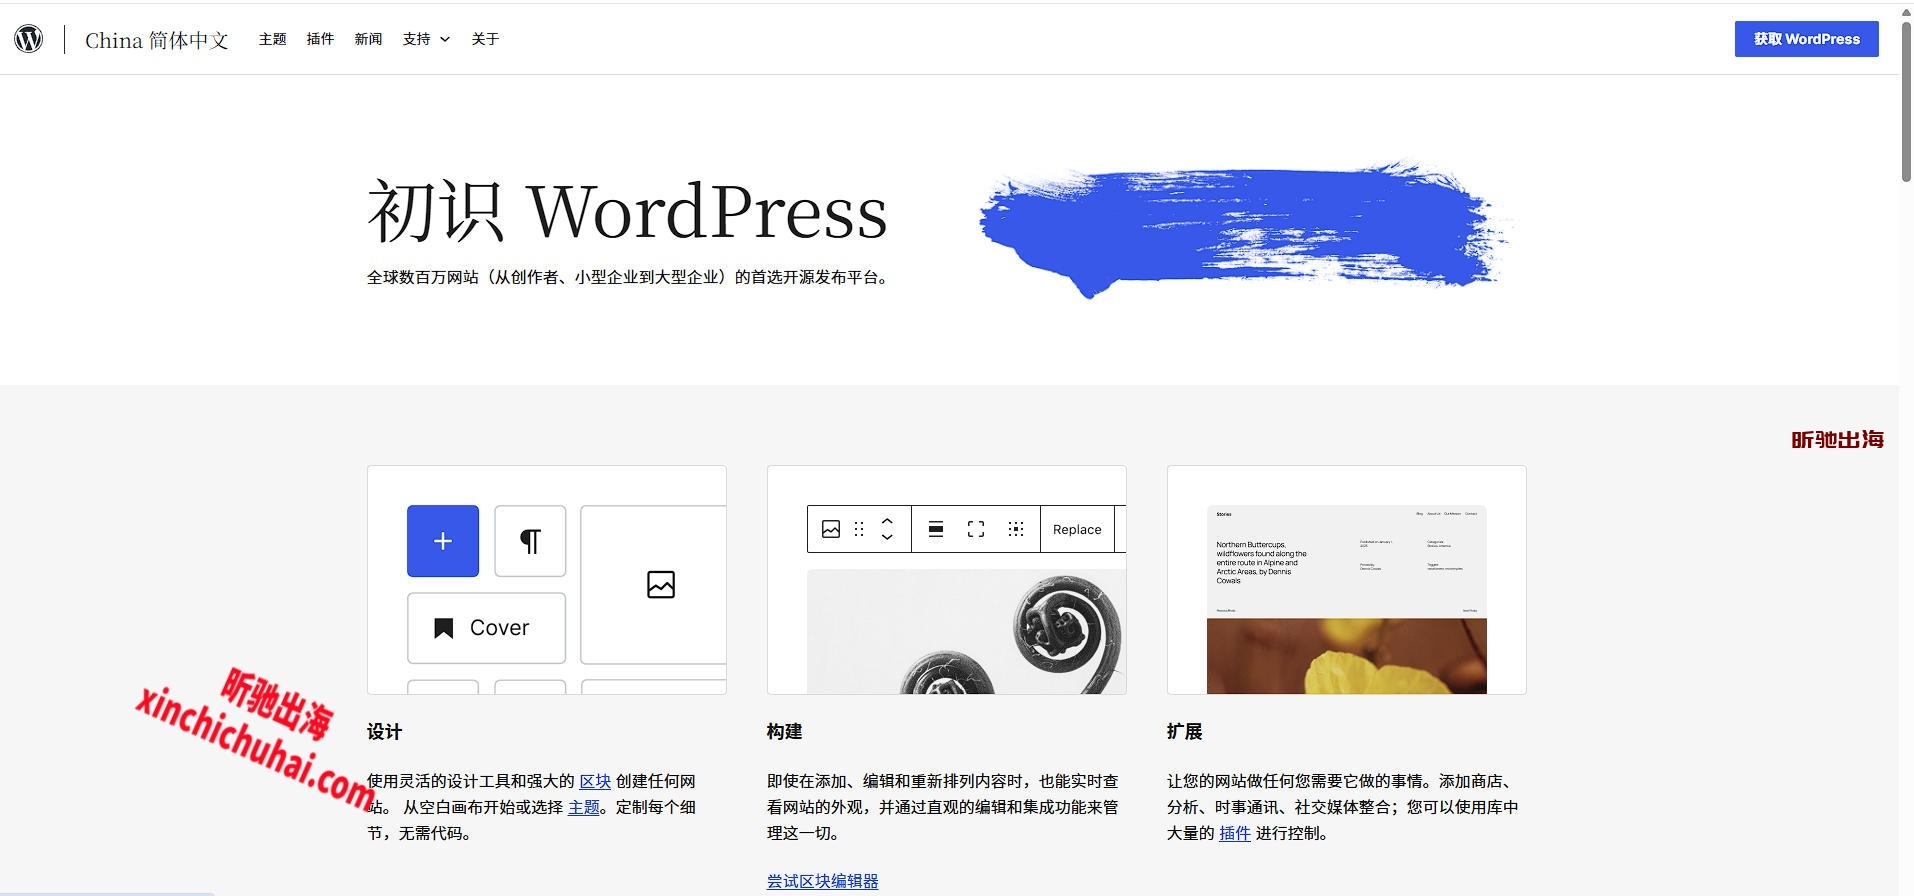The image size is (1914, 896).
Task: Click the dotted grid icon in toolbar
Action: pos(1016,529)
